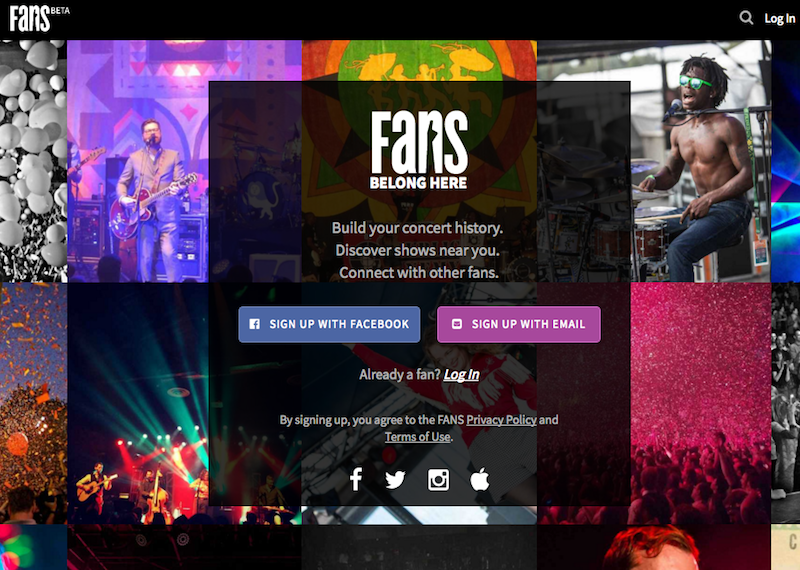Open the Terms of Use link
The width and height of the screenshot is (800, 570).
[417, 437]
